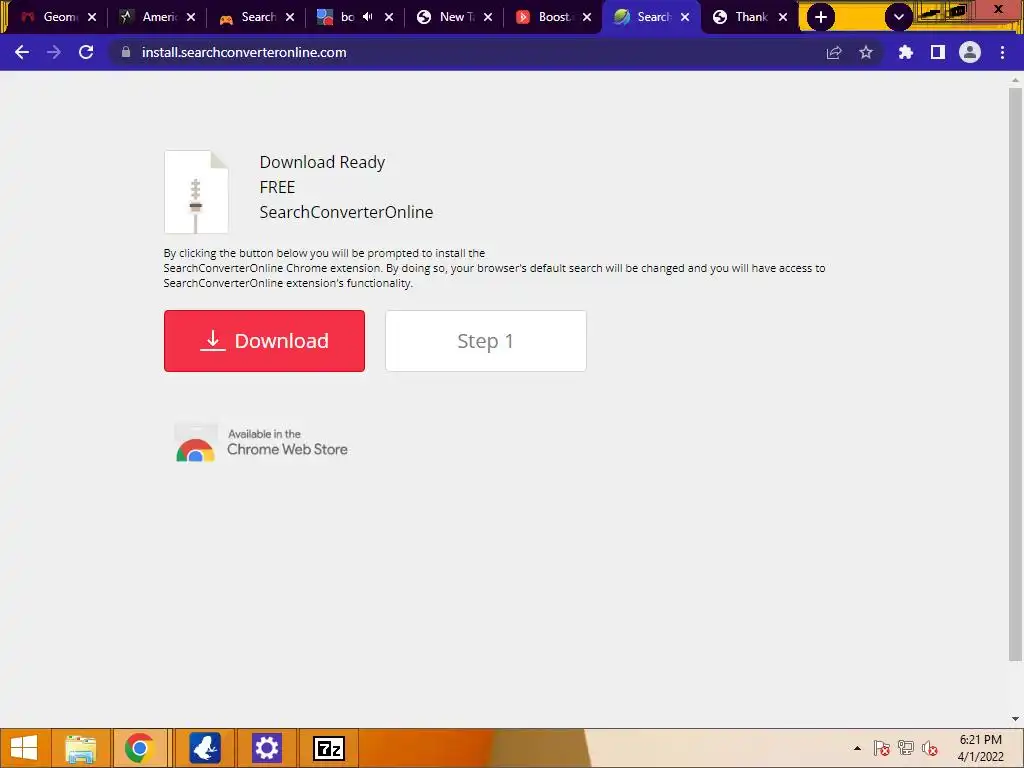Click the page vertical scrollbar

[1015, 374]
